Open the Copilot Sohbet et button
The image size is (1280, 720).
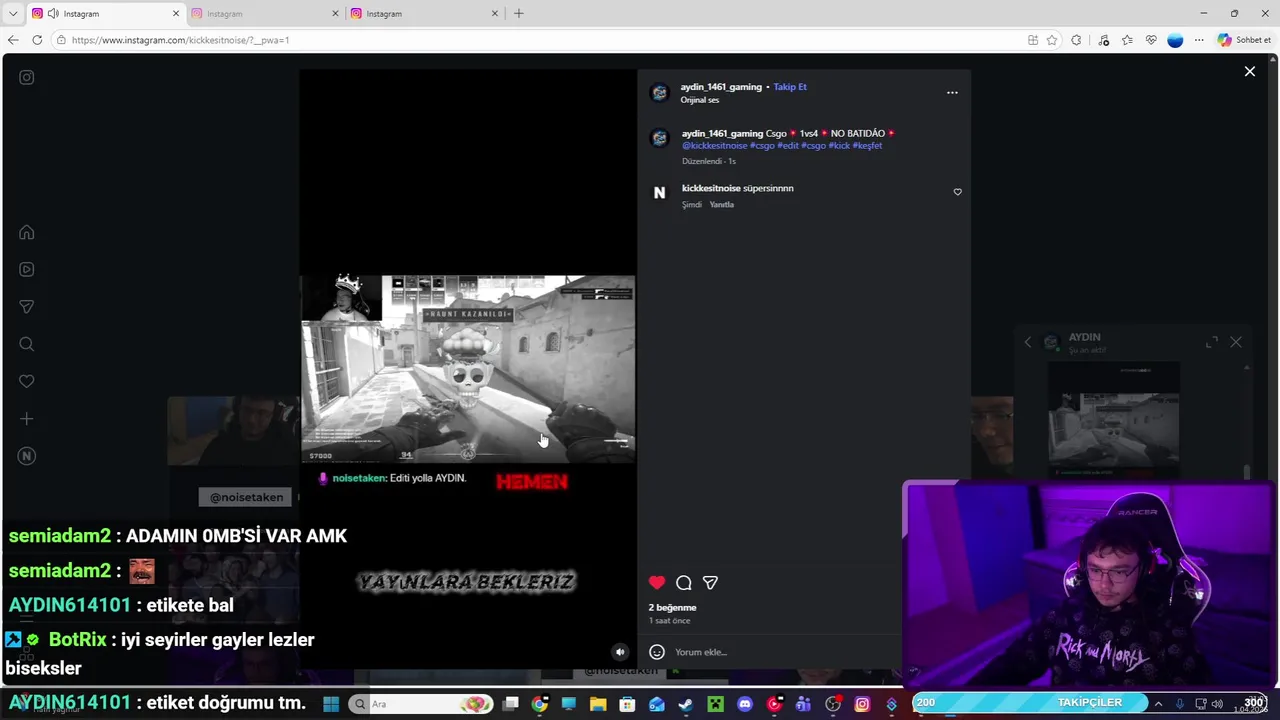click(x=1244, y=40)
